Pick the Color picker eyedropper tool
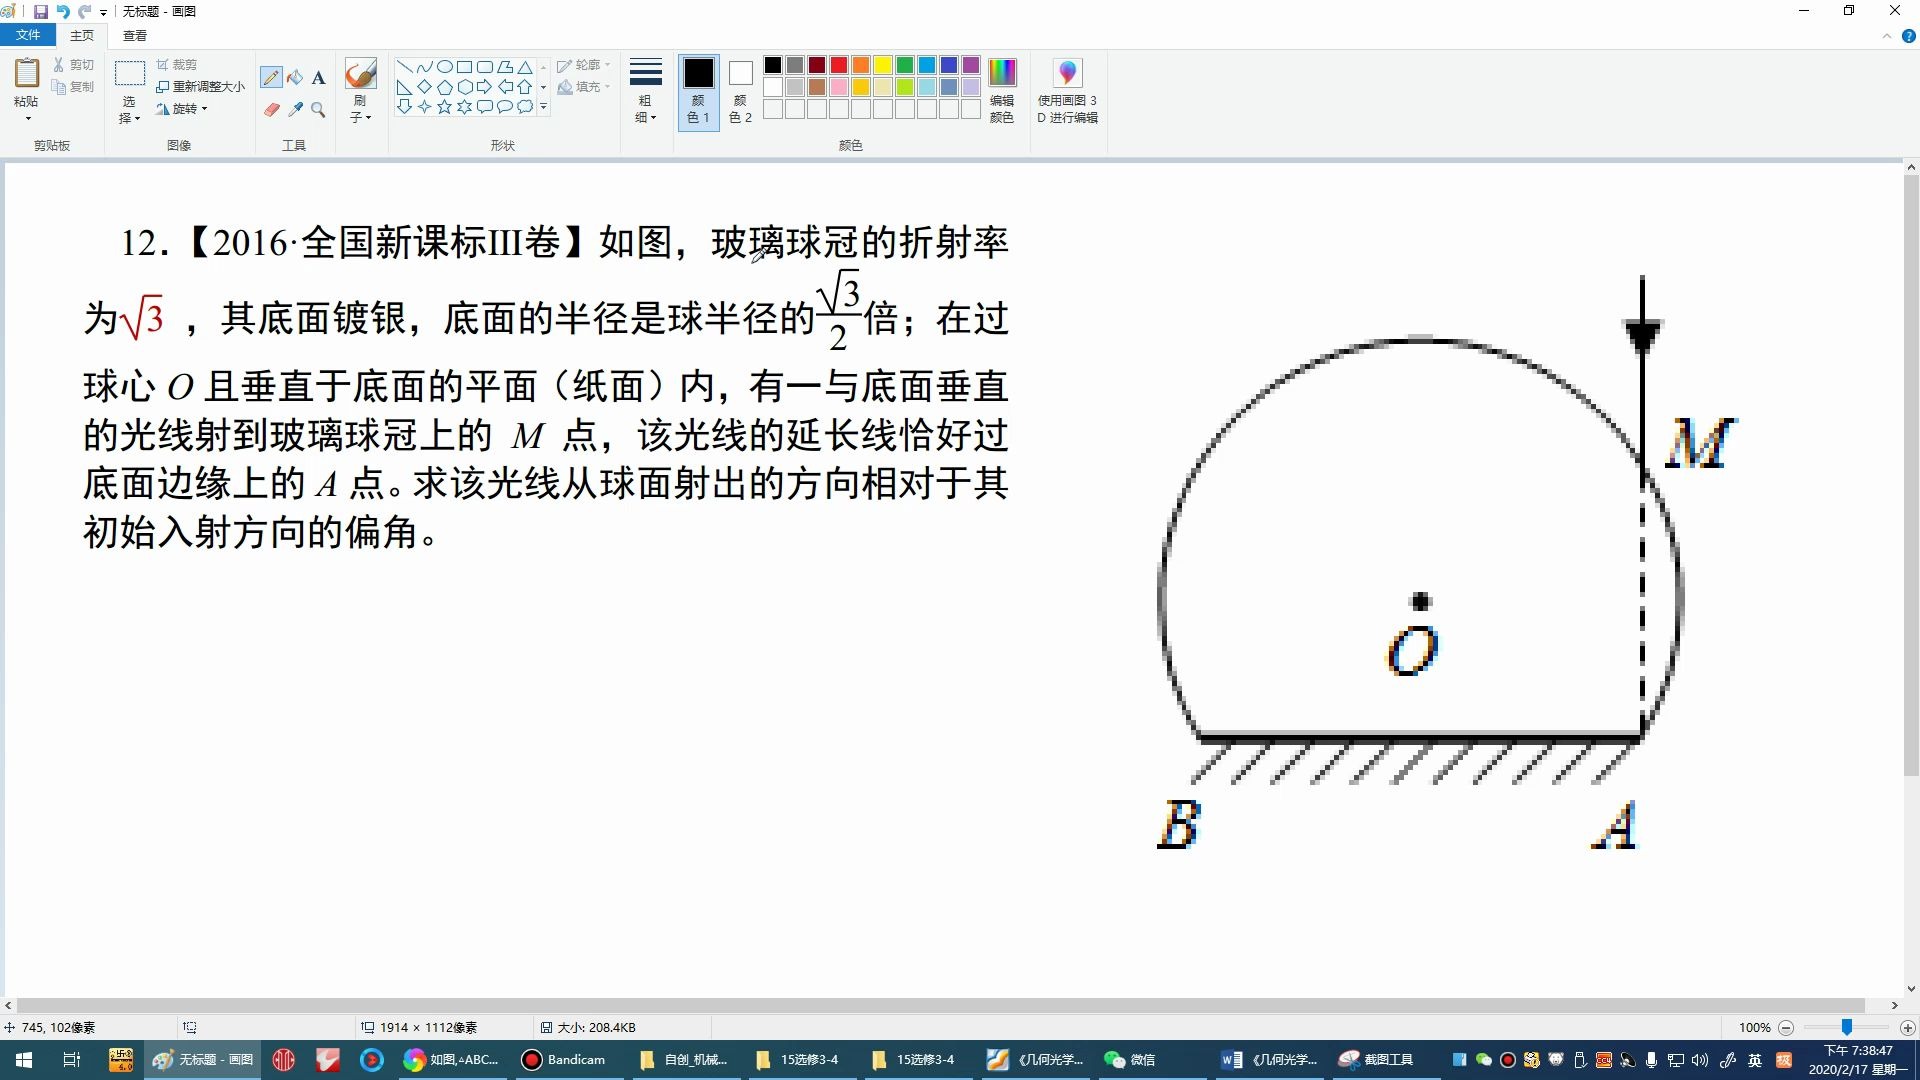This screenshot has height=1080, width=1920. (x=295, y=109)
